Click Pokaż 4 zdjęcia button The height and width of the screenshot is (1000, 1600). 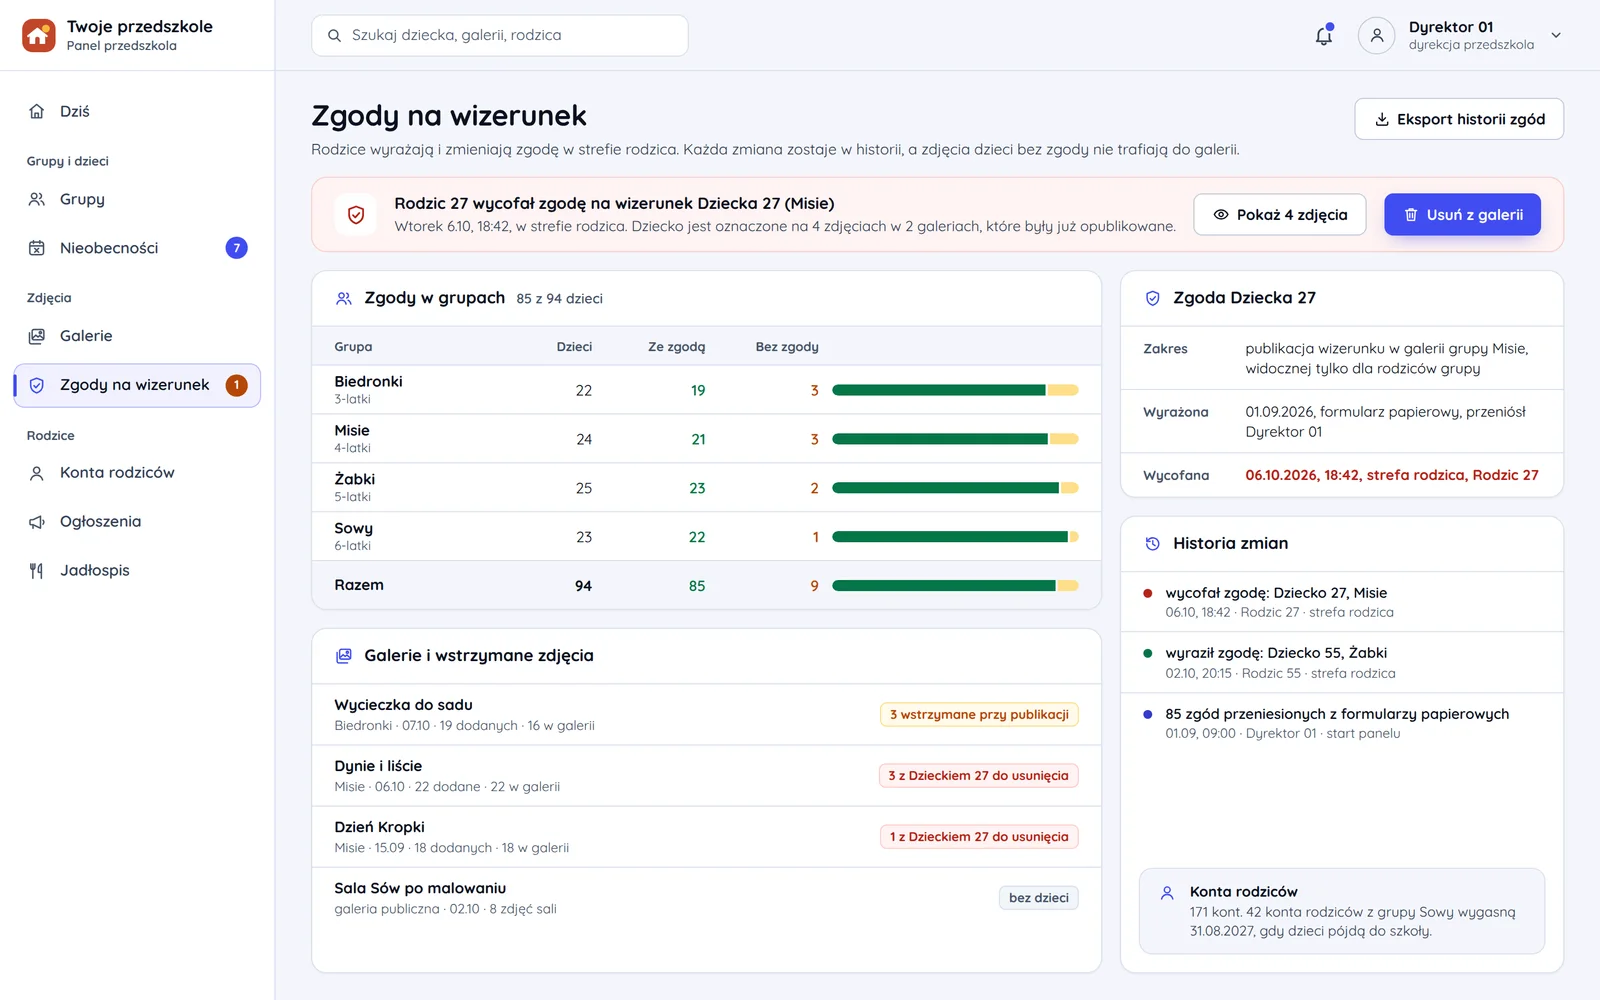1280,215
